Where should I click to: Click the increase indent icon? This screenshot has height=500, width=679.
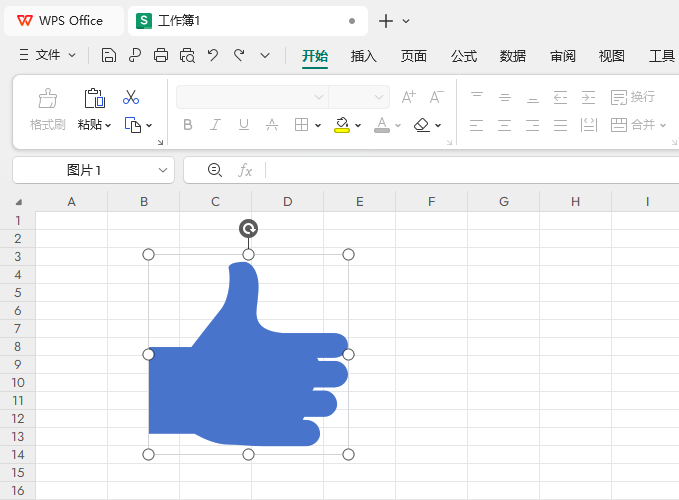(588, 97)
